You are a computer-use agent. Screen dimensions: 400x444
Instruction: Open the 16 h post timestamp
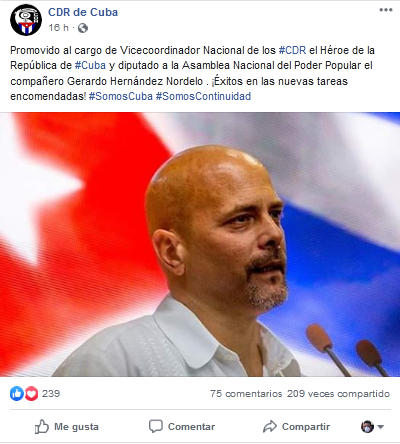[58, 28]
